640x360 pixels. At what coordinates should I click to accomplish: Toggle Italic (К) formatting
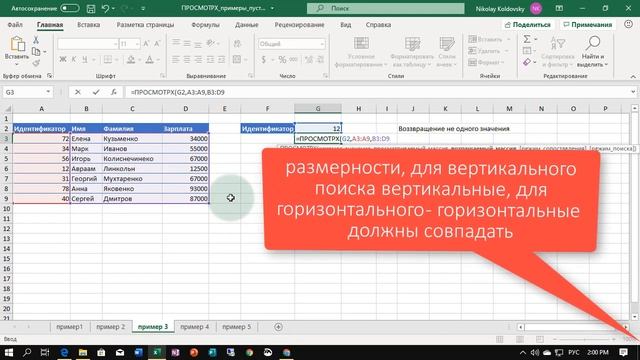[x=73, y=60]
